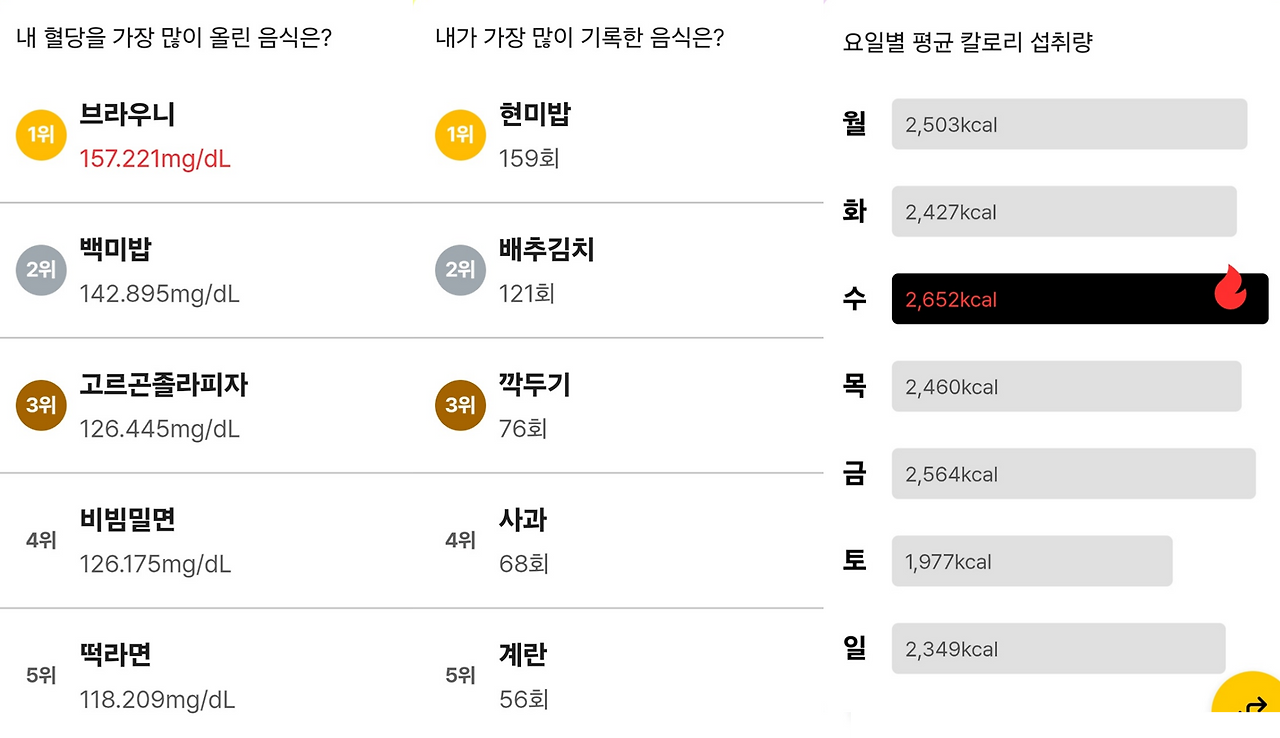The image size is (1280, 738).
Task: Select the gold 1위 badge next to 현미밥
Action: click(460, 134)
